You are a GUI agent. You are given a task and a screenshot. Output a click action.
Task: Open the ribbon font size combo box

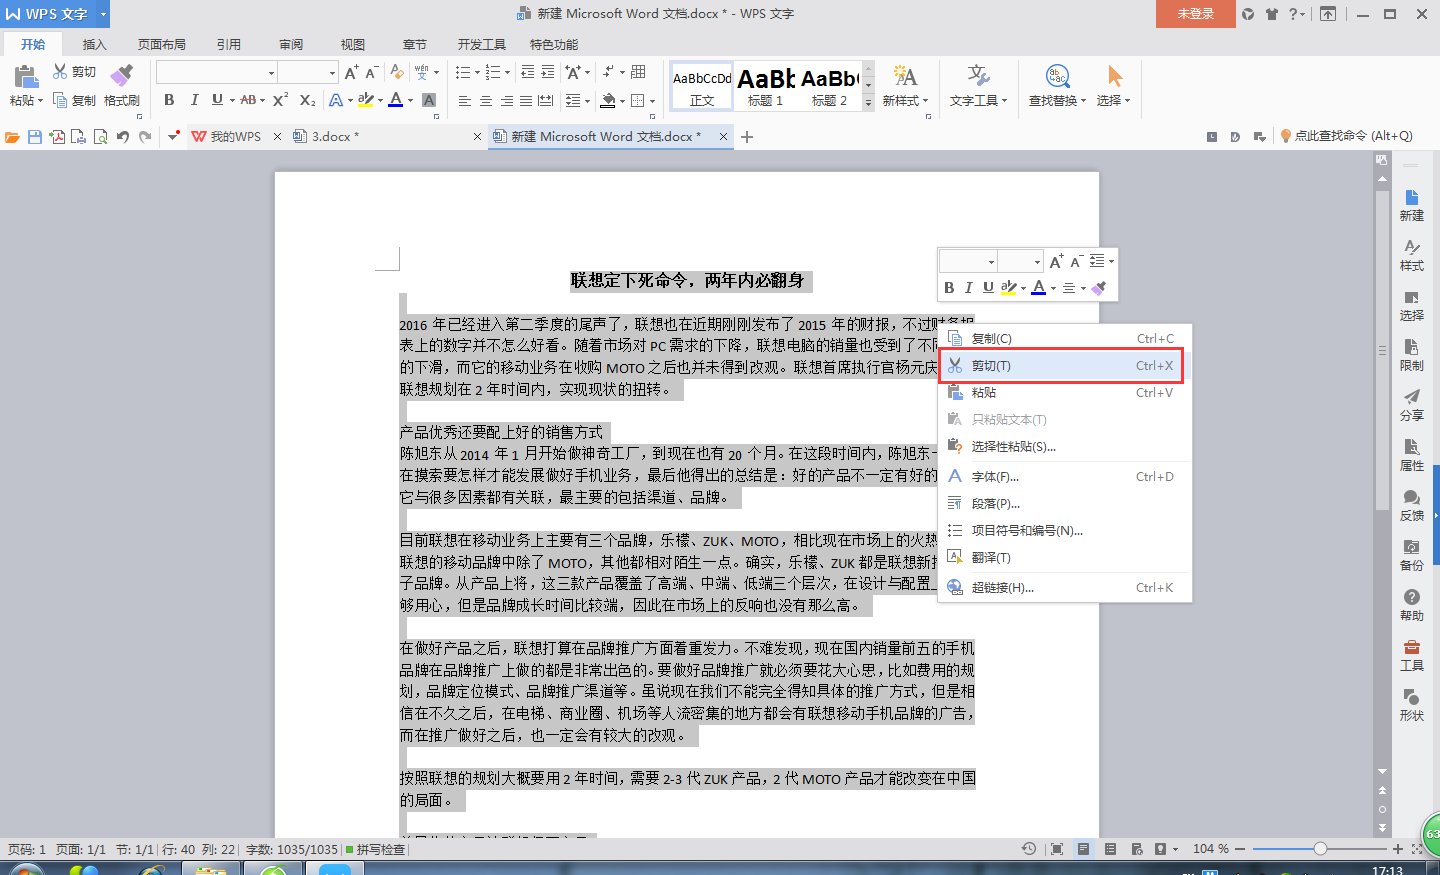tap(308, 72)
